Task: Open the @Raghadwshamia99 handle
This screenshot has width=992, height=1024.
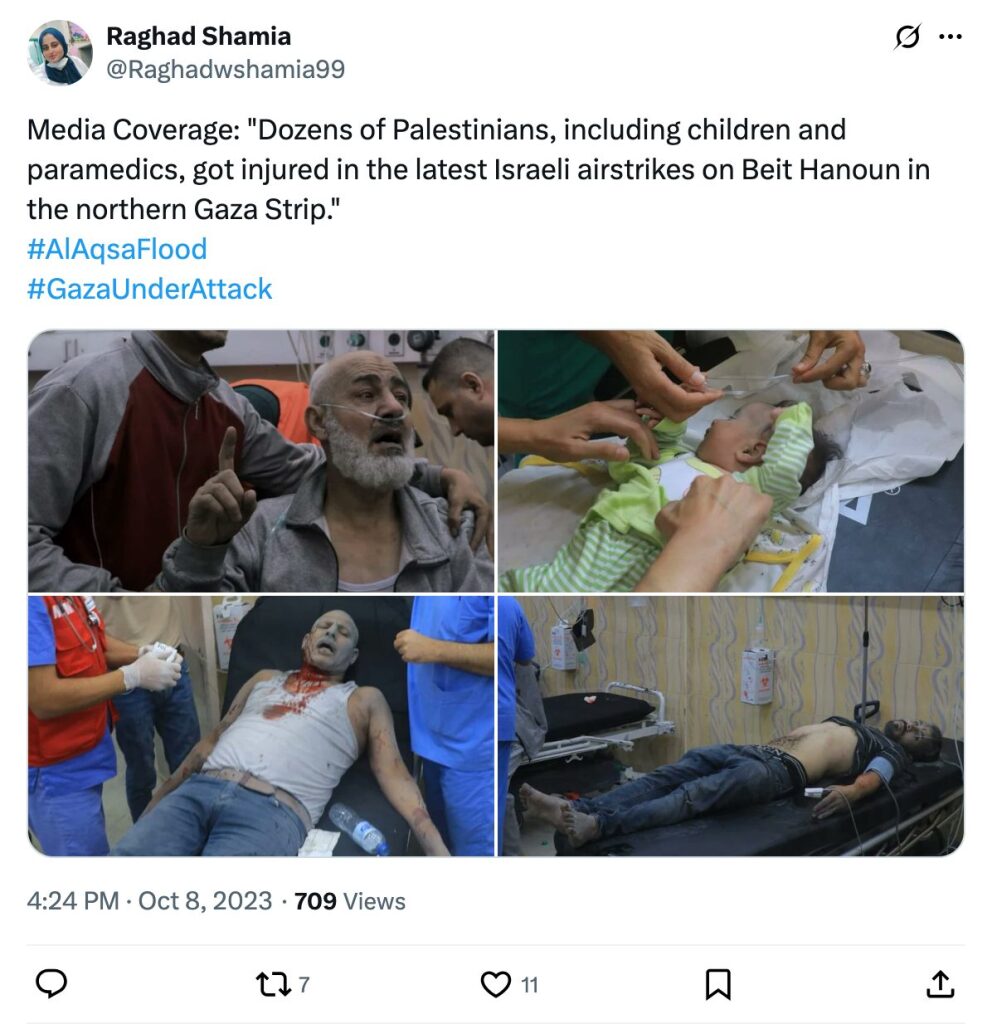Action: coord(225,69)
